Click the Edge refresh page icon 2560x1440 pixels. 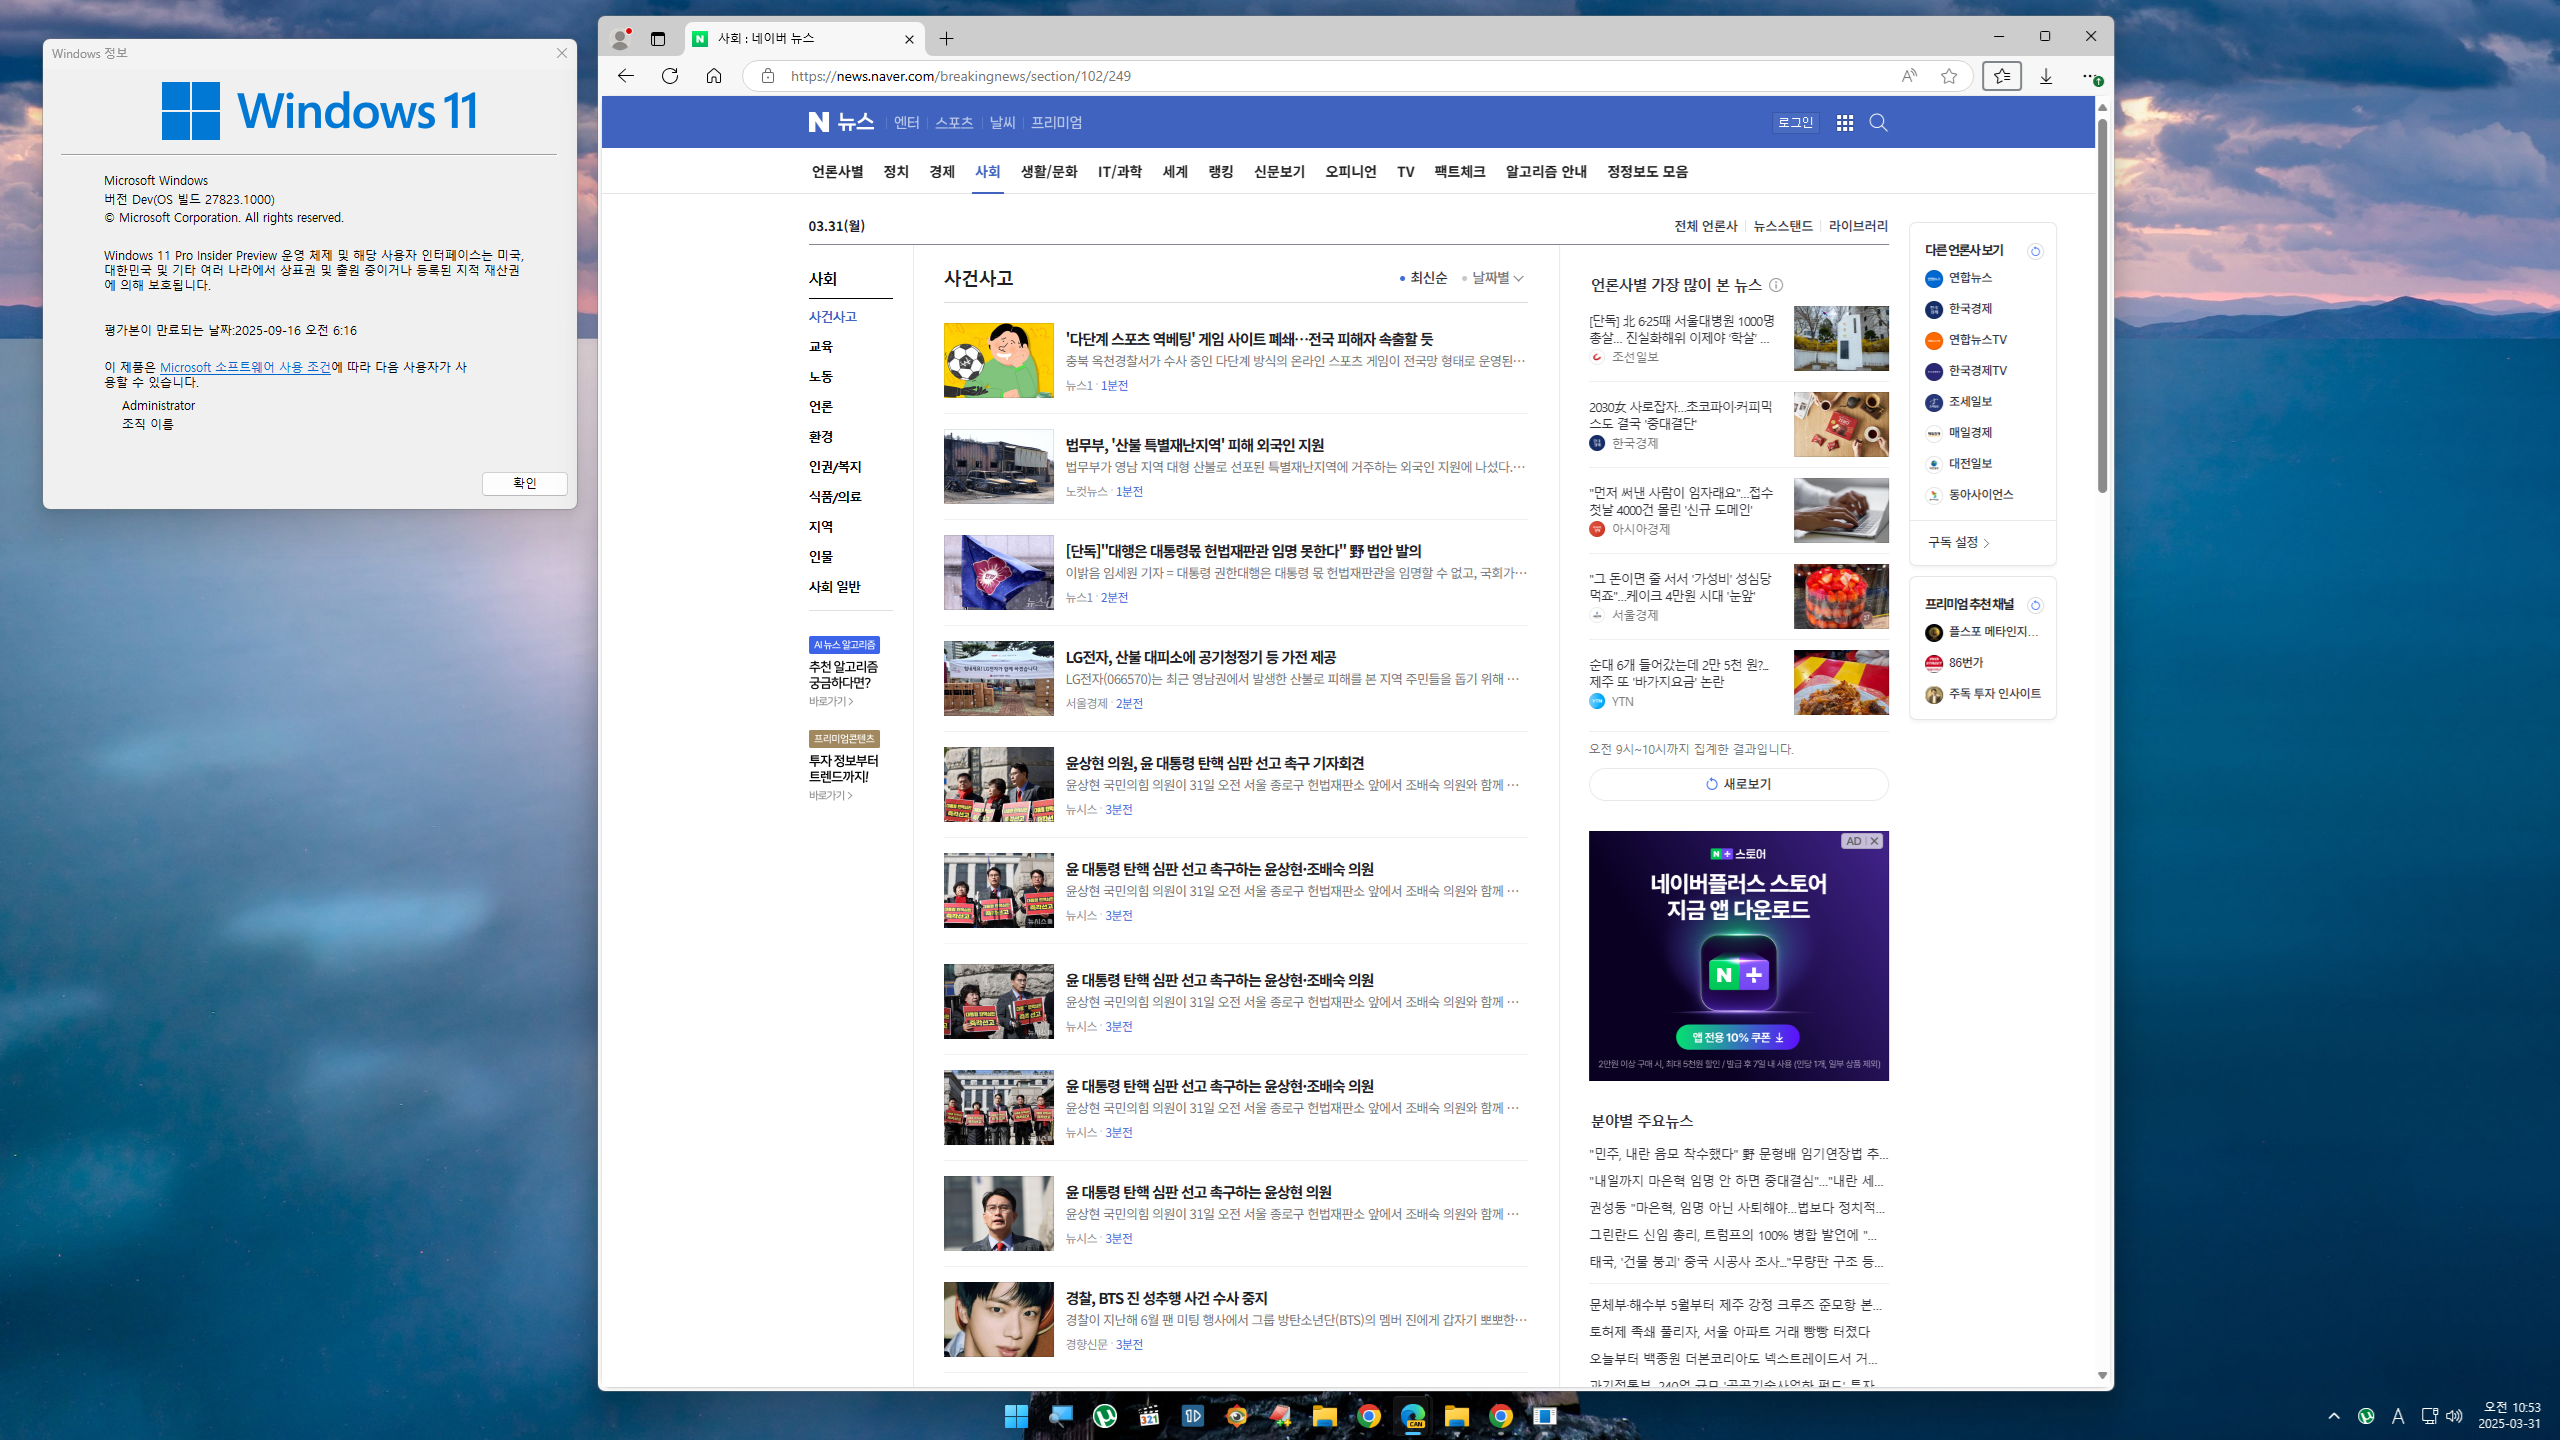[x=670, y=76]
